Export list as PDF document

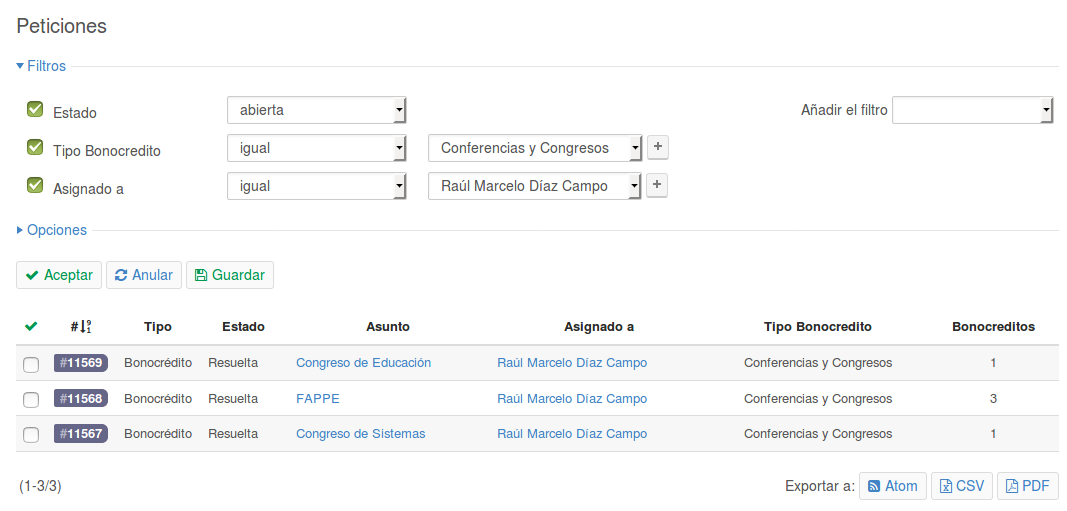click(x=1028, y=486)
